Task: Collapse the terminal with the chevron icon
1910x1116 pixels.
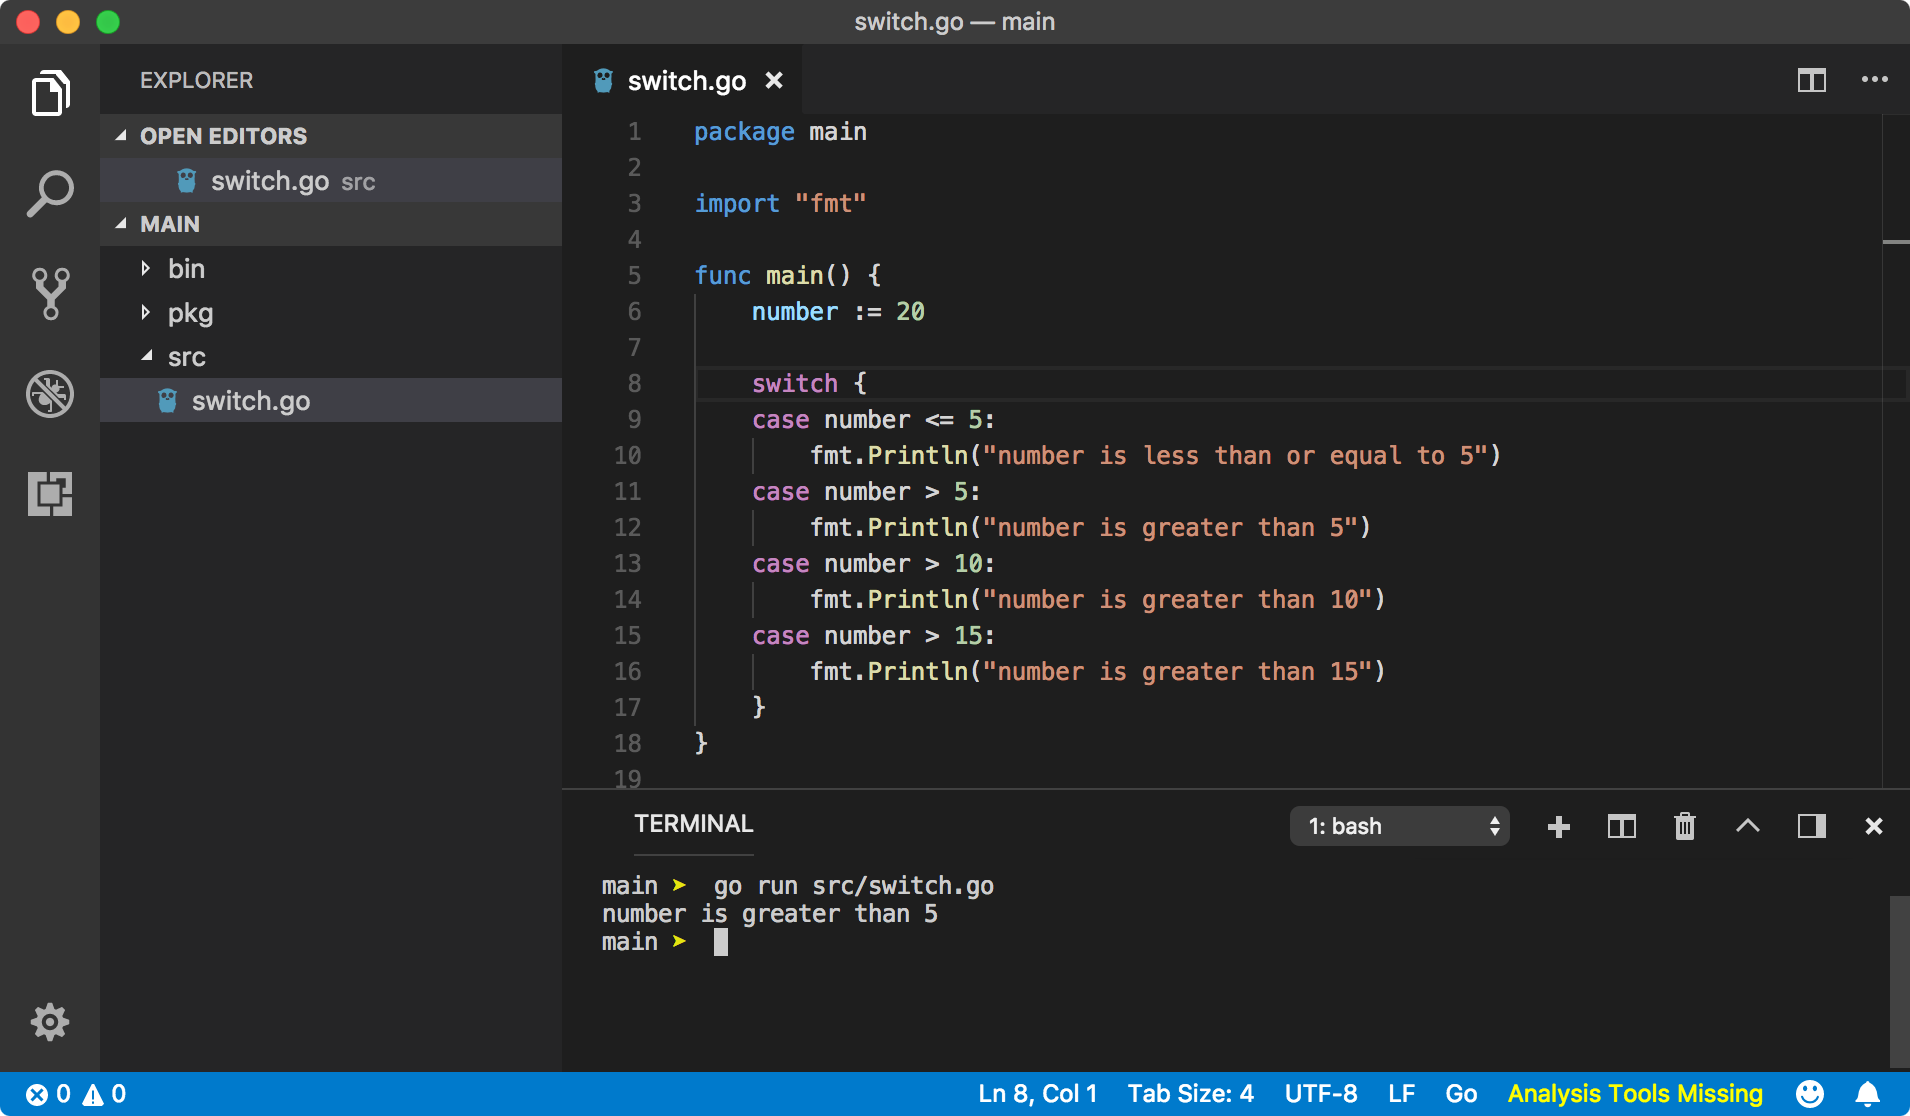Action: [x=1747, y=826]
